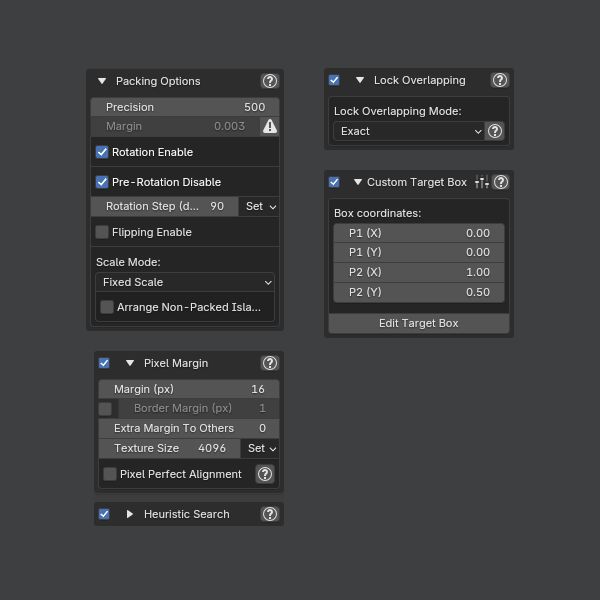Click the Margin warning triangle icon
Screen dimensions: 600x600
tap(270, 126)
